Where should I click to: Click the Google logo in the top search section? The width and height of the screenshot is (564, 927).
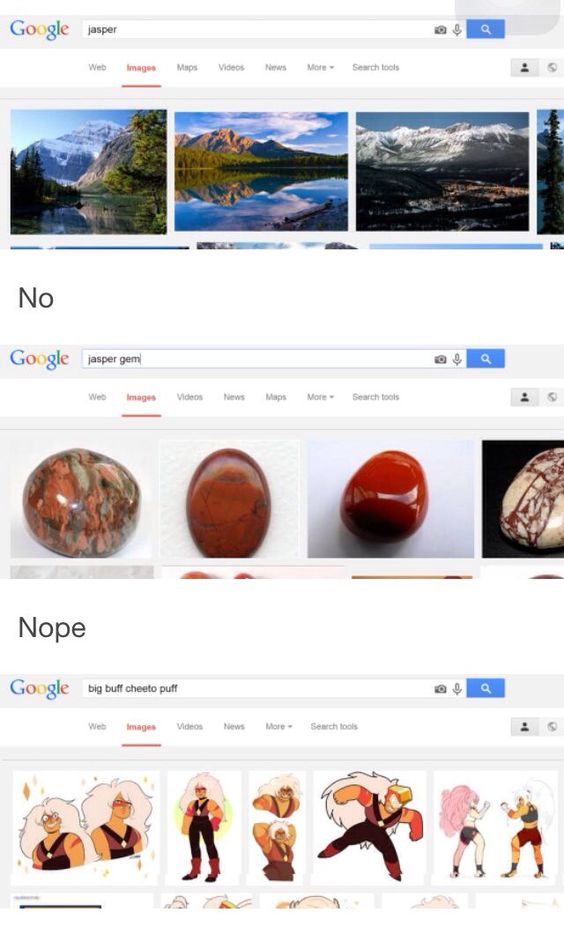(x=40, y=30)
